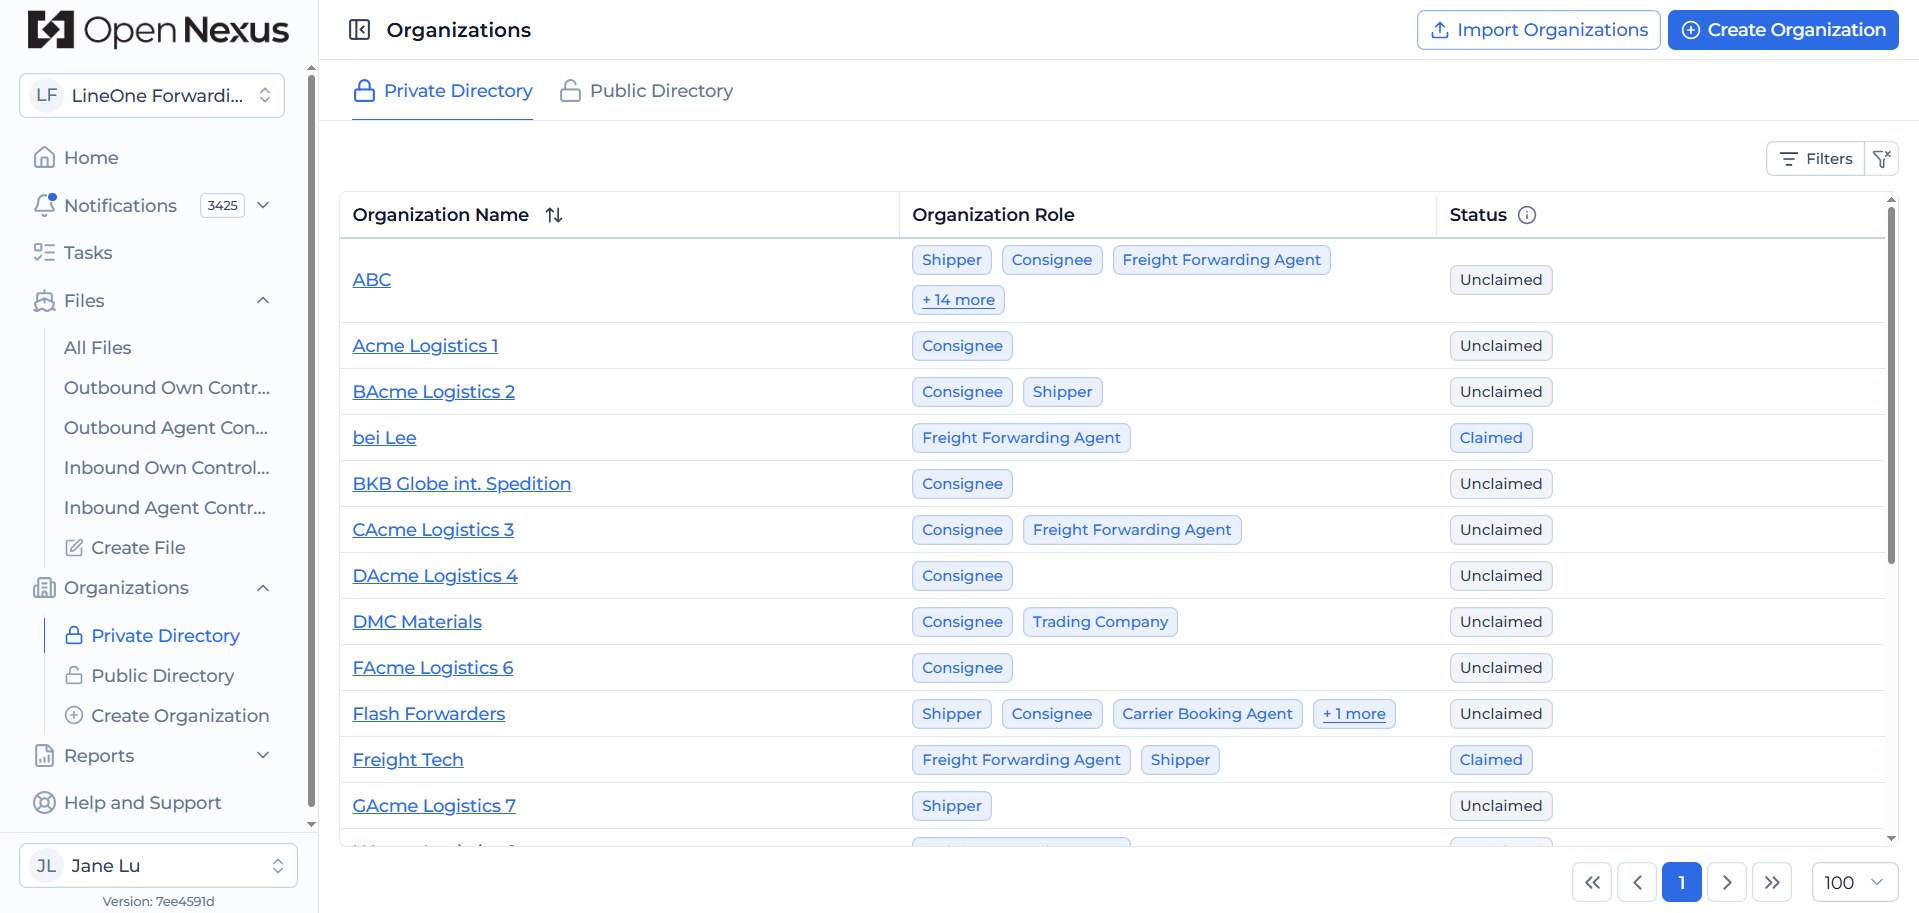Open the DMC Materials link
Viewport: 1919px width, 913px height.
tap(417, 622)
